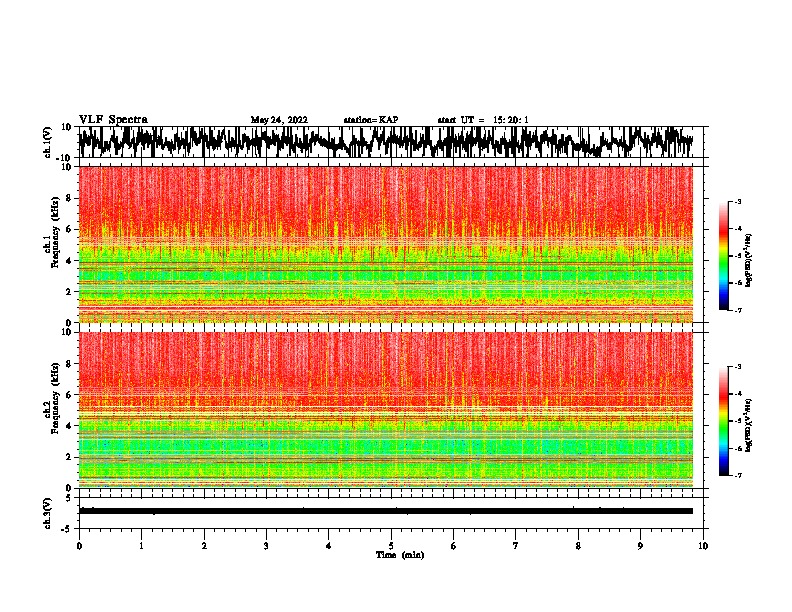Click the ch.1 color scale bar
The image size is (792, 612).
pyautogui.click(x=724, y=256)
